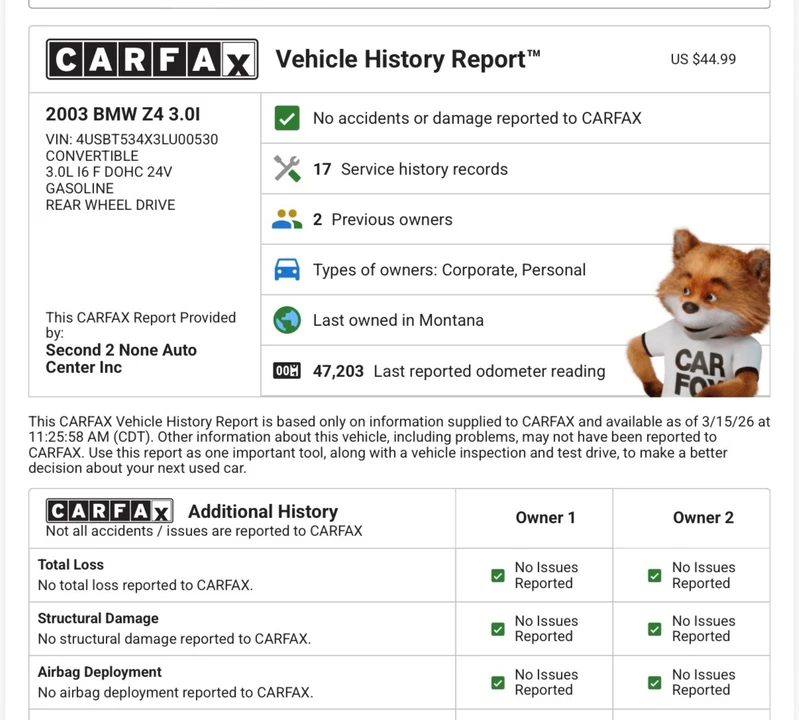Click 'Not all accidents / issues are reported' note
Screen dimensions: 799x720
pos(204,531)
